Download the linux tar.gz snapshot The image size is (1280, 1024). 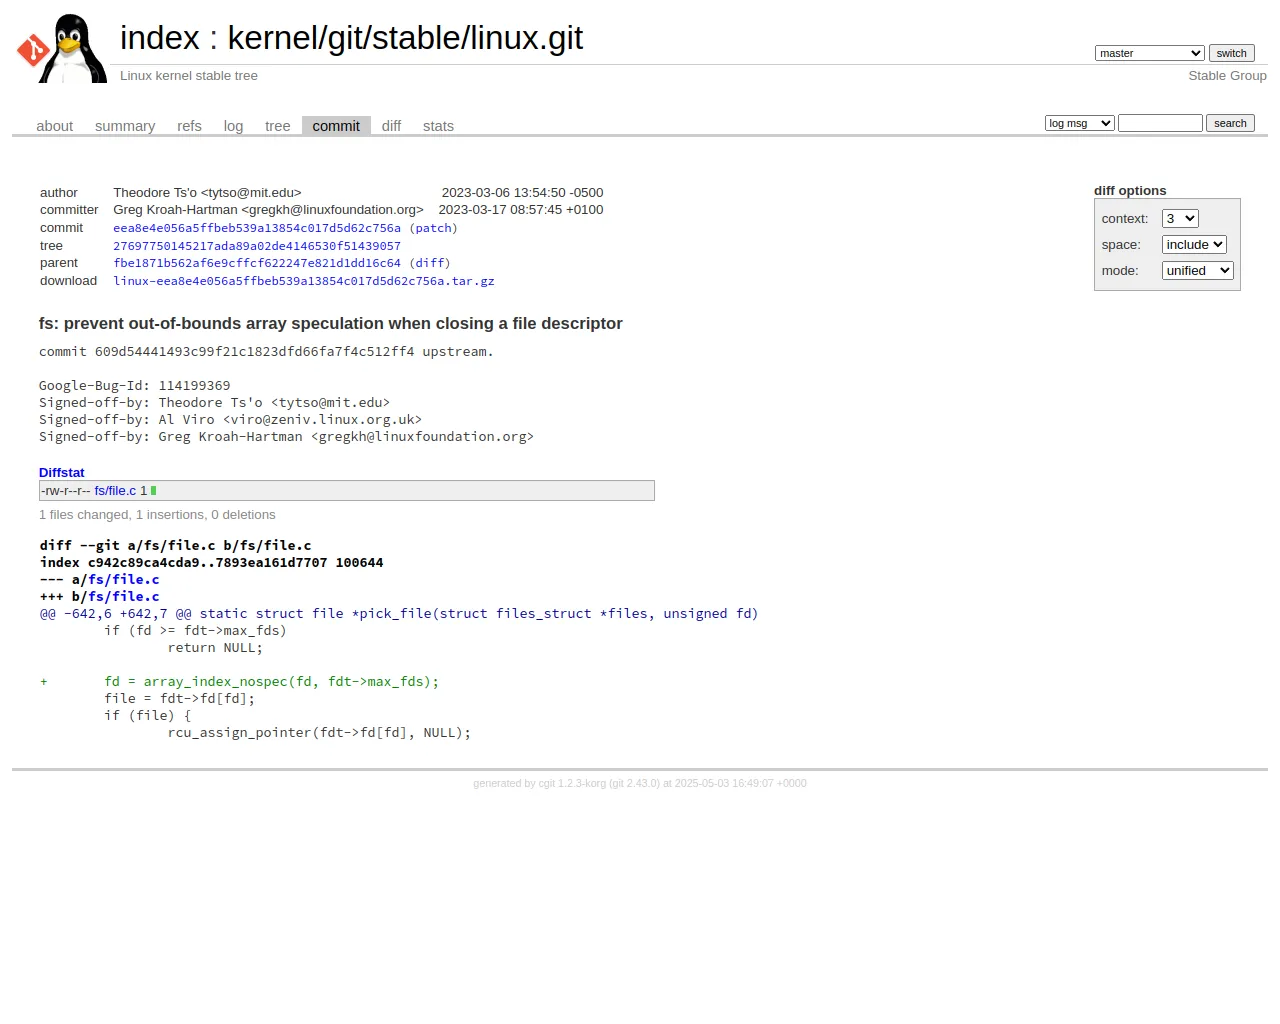tap(304, 281)
